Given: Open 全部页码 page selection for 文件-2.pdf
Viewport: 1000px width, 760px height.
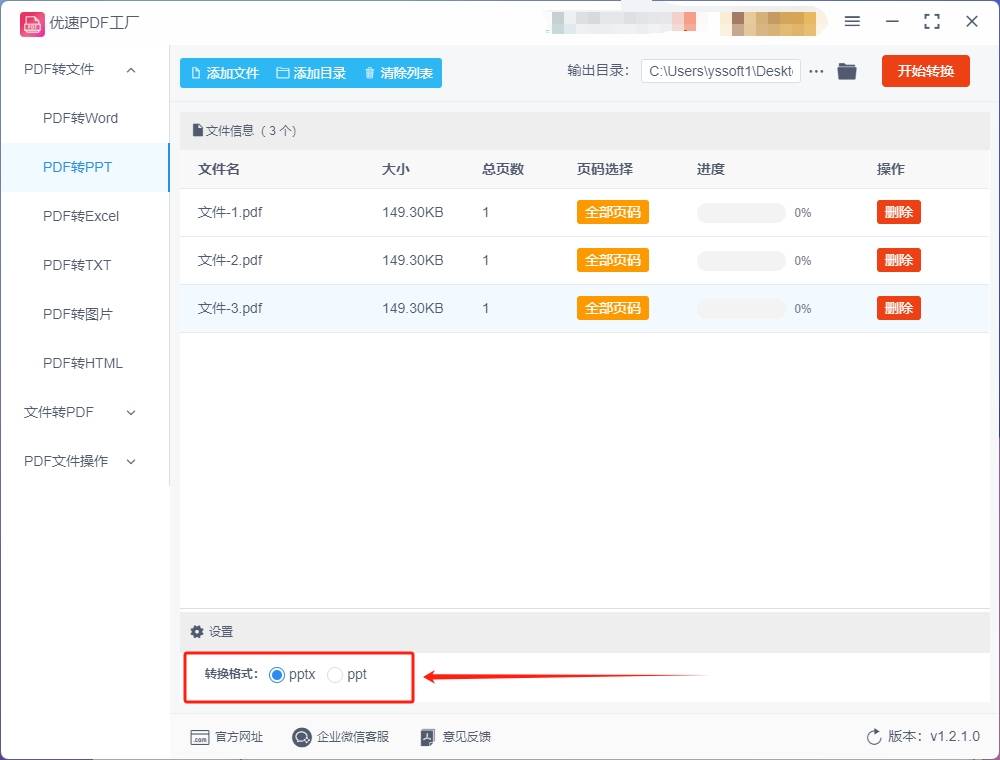Looking at the screenshot, I should 612,260.
